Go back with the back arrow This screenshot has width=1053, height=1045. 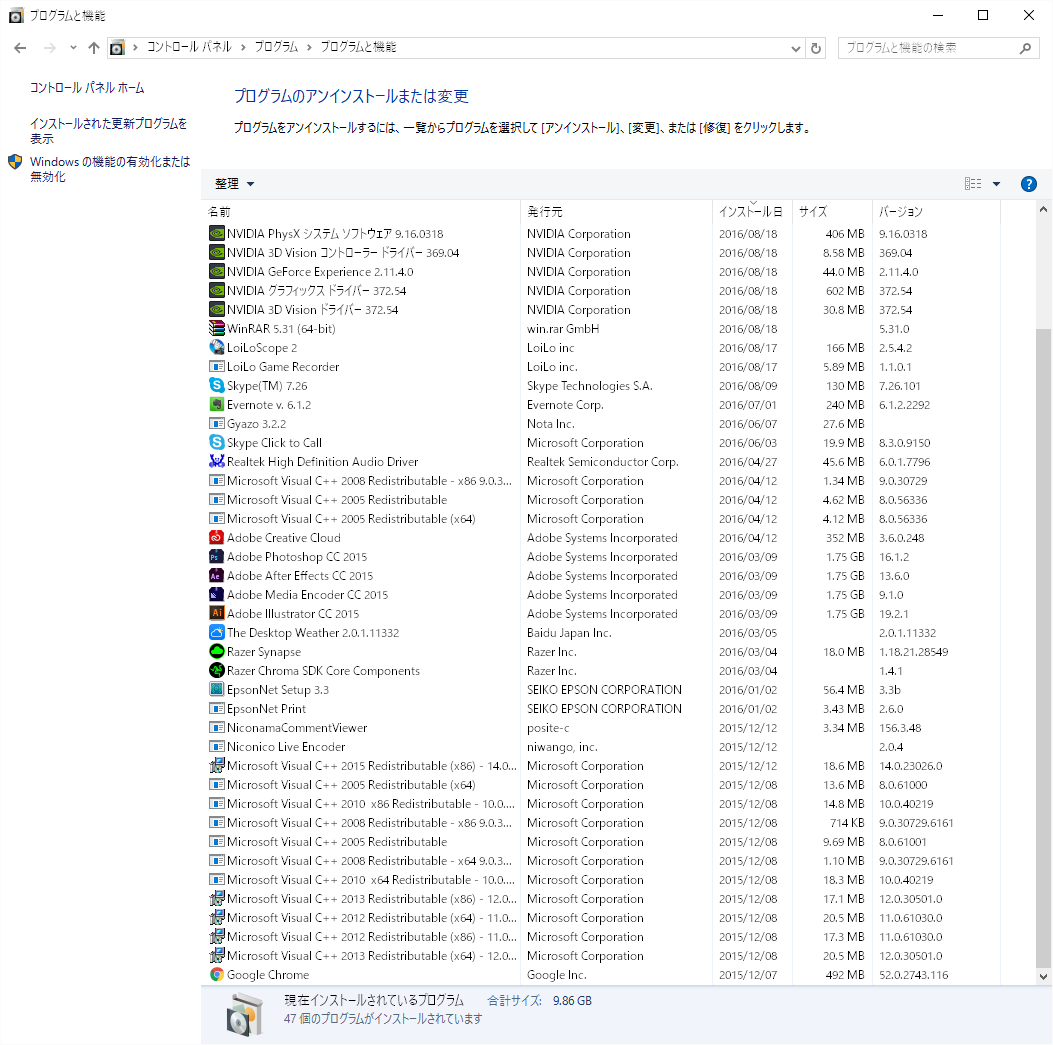coord(20,48)
